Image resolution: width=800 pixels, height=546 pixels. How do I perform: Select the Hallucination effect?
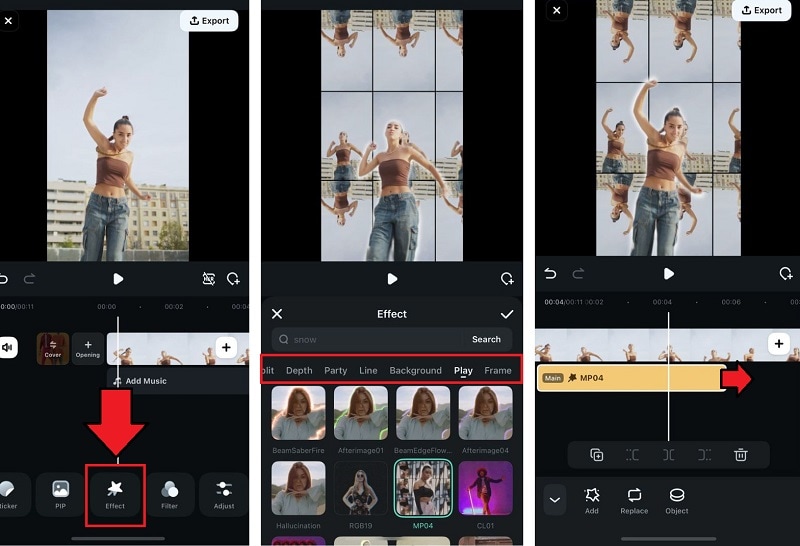coord(298,488)
